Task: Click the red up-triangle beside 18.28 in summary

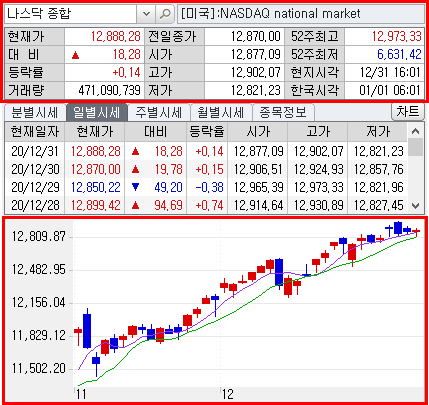Action: 76,55
